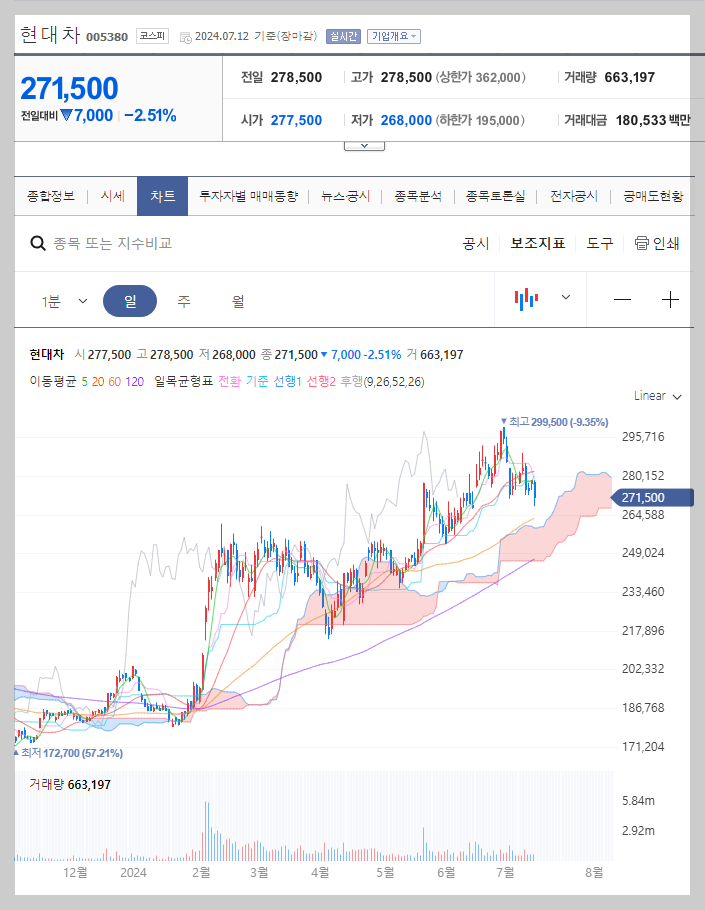Click the search magnifier icon
The height and width of the screenshot is (910, 705).
pos(38,242)
